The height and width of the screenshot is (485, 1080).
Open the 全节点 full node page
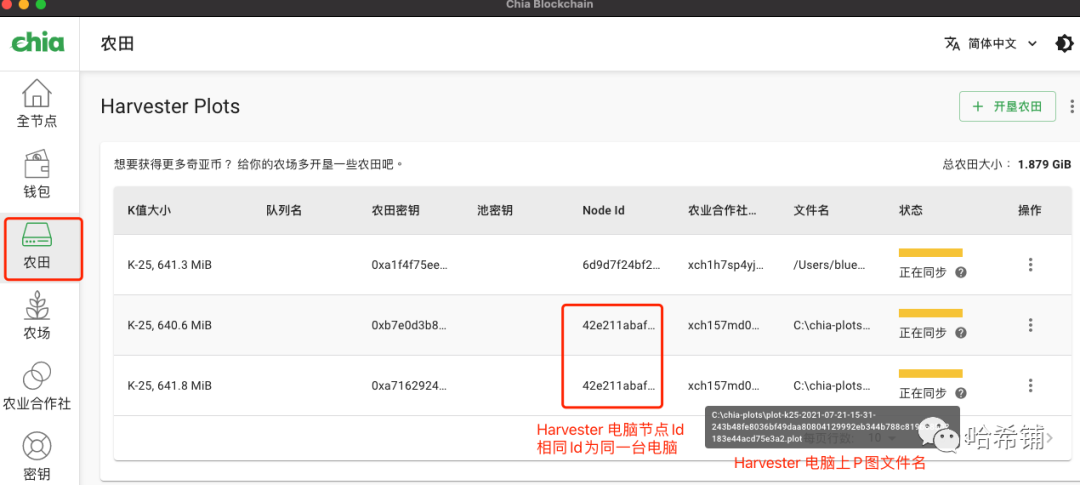[x=37, y=103]
